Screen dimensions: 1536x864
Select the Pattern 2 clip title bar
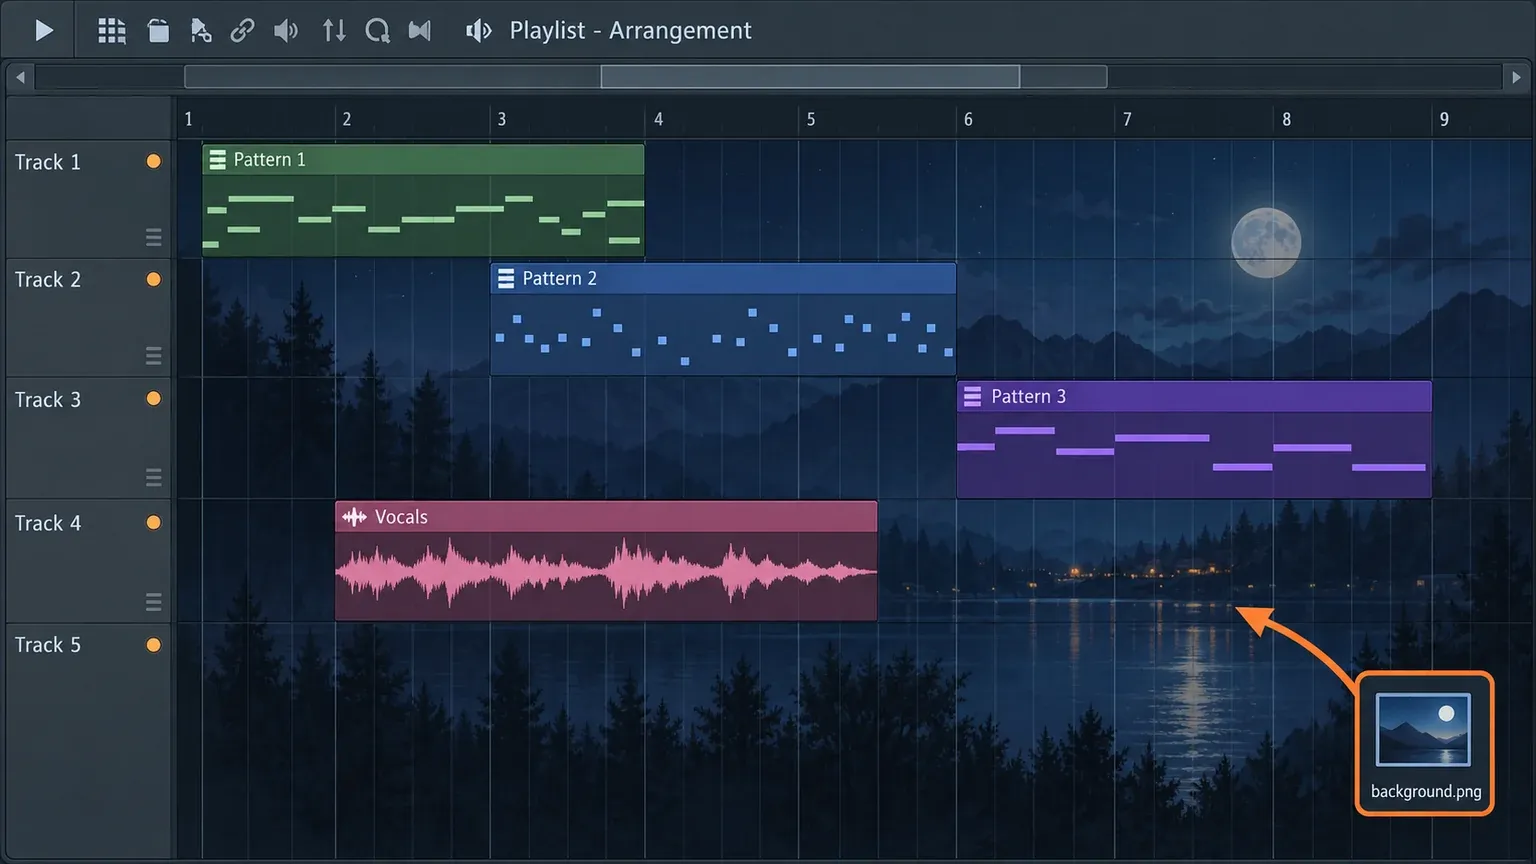coord(723,279)
